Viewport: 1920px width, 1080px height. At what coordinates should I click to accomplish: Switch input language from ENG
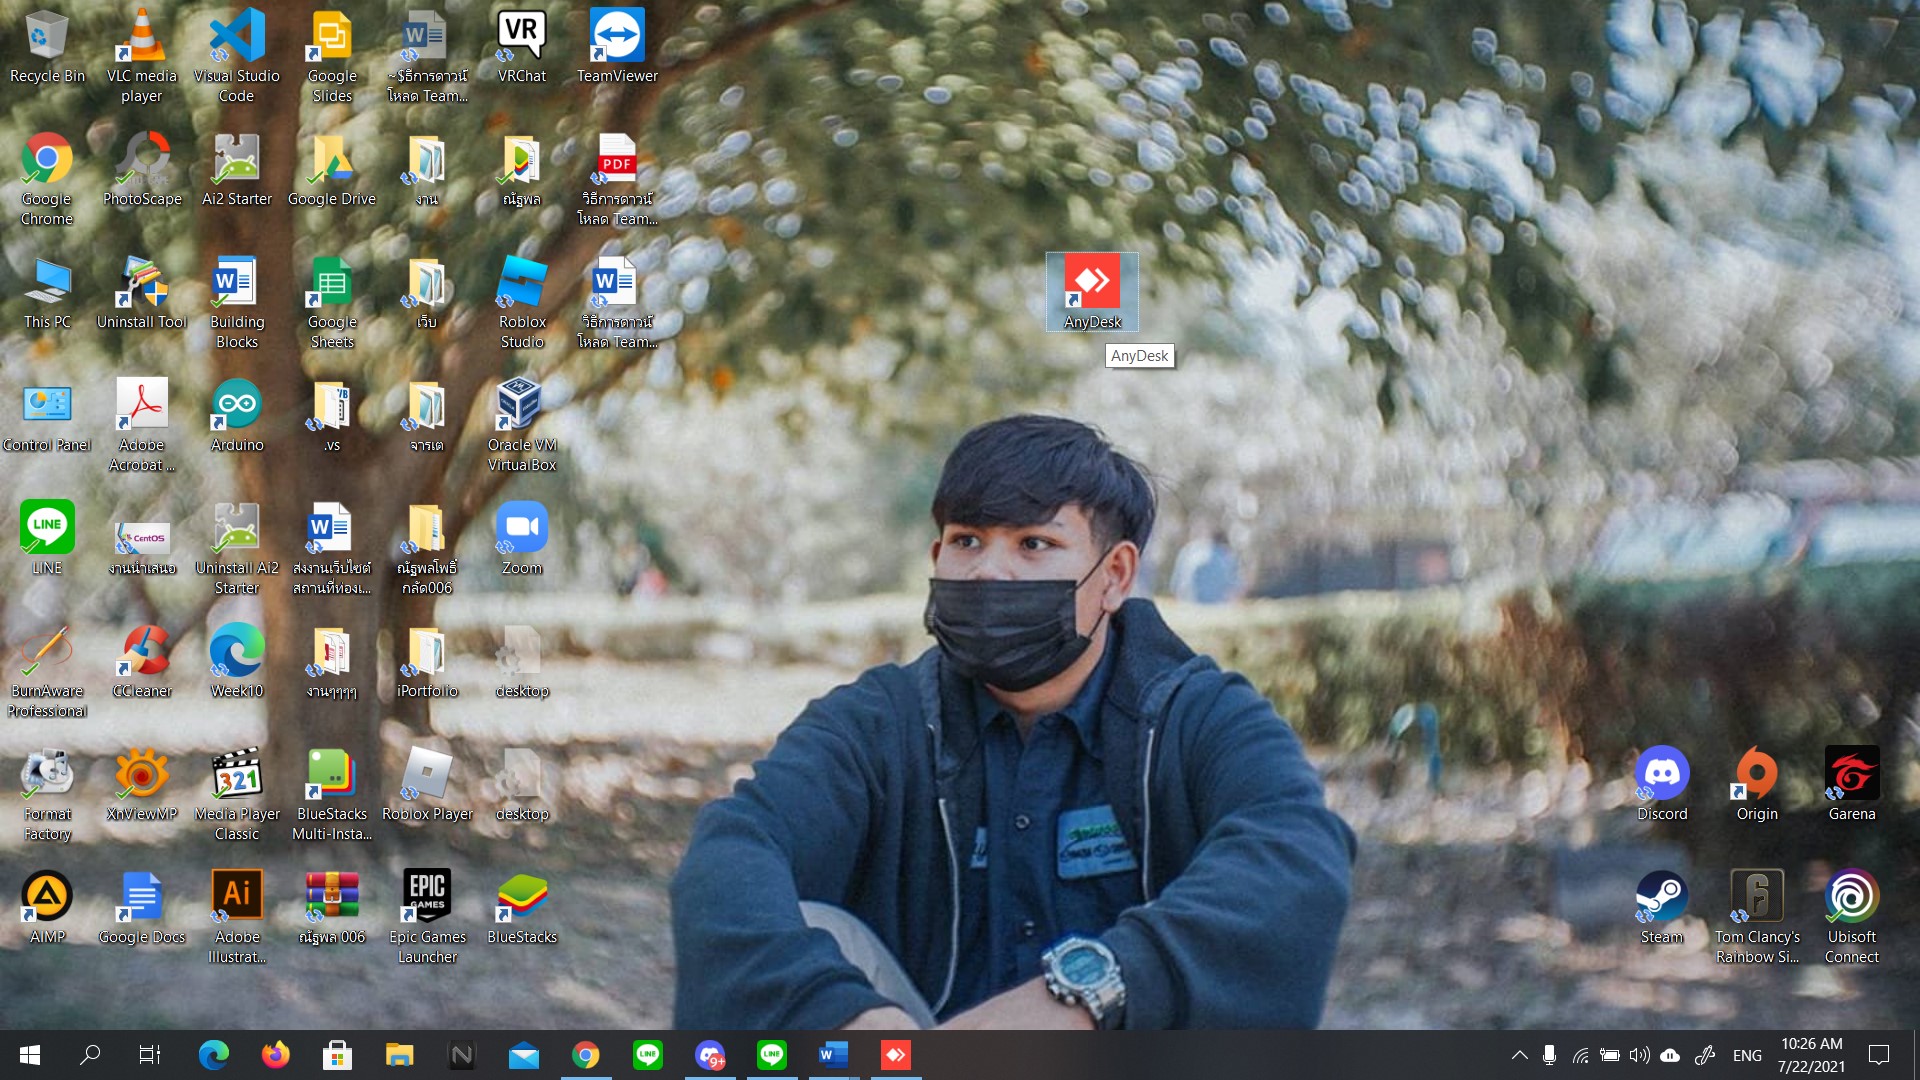1747,1055
